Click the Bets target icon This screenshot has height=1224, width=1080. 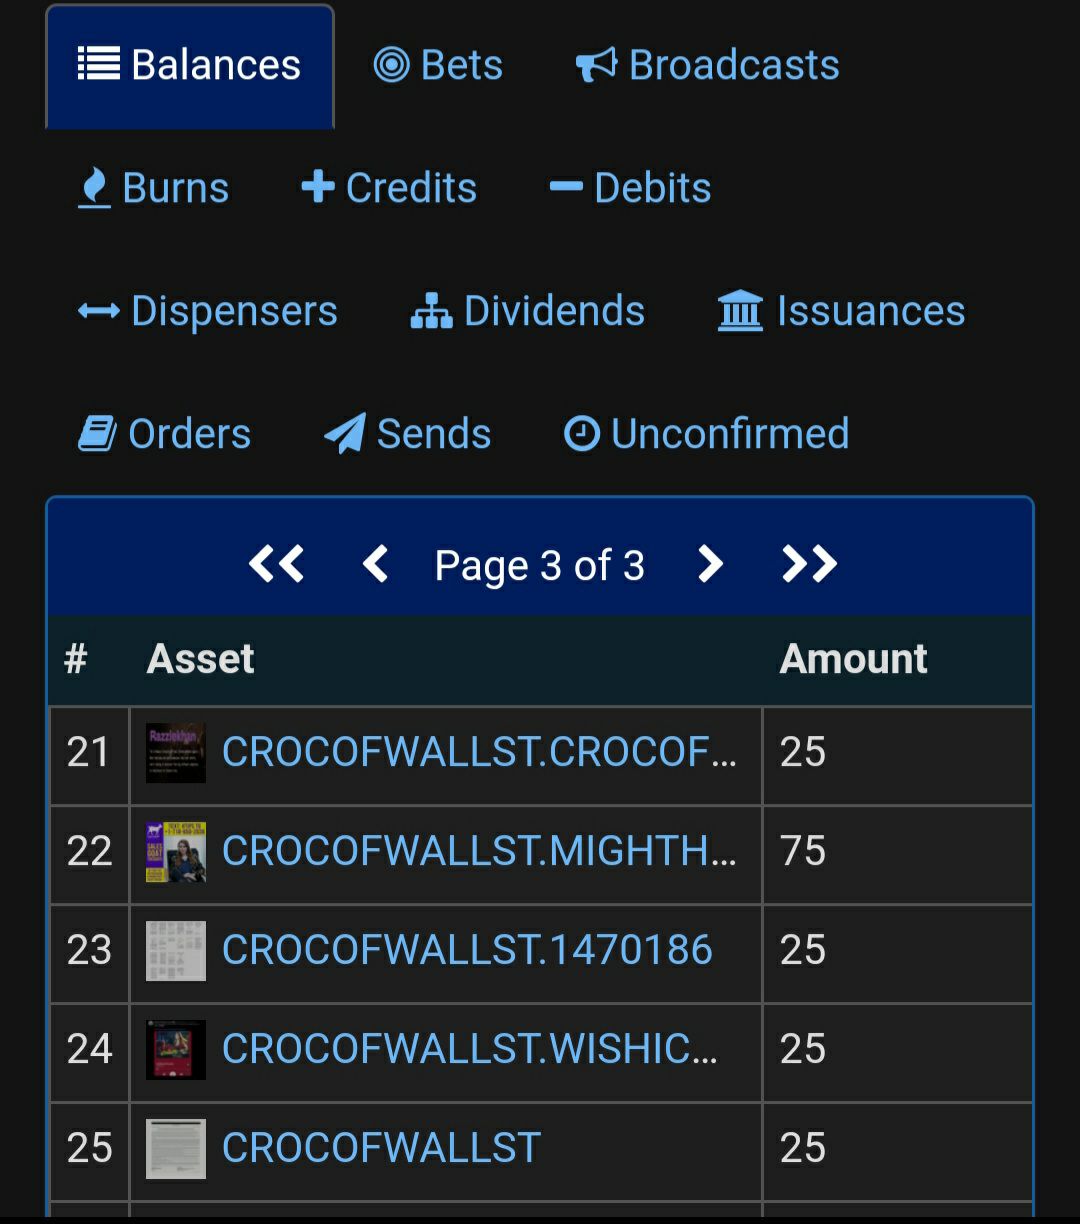pyautogui.click(x=391, y=65)
